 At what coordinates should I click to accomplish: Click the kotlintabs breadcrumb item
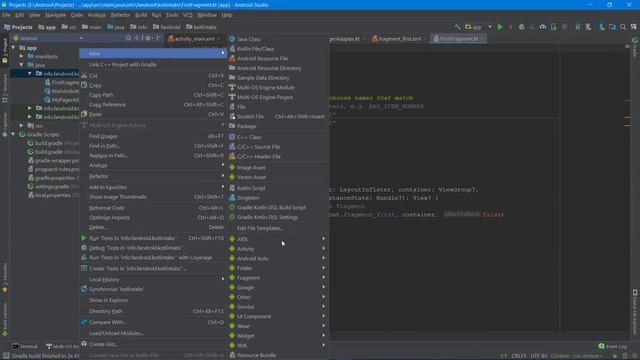point(201,27)
